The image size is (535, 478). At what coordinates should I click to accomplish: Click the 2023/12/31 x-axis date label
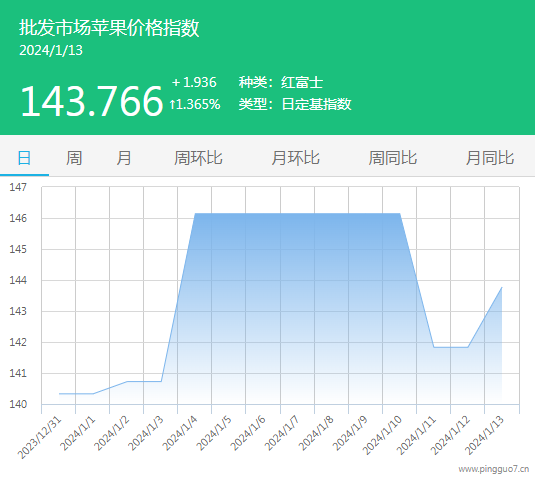[40, 438]
